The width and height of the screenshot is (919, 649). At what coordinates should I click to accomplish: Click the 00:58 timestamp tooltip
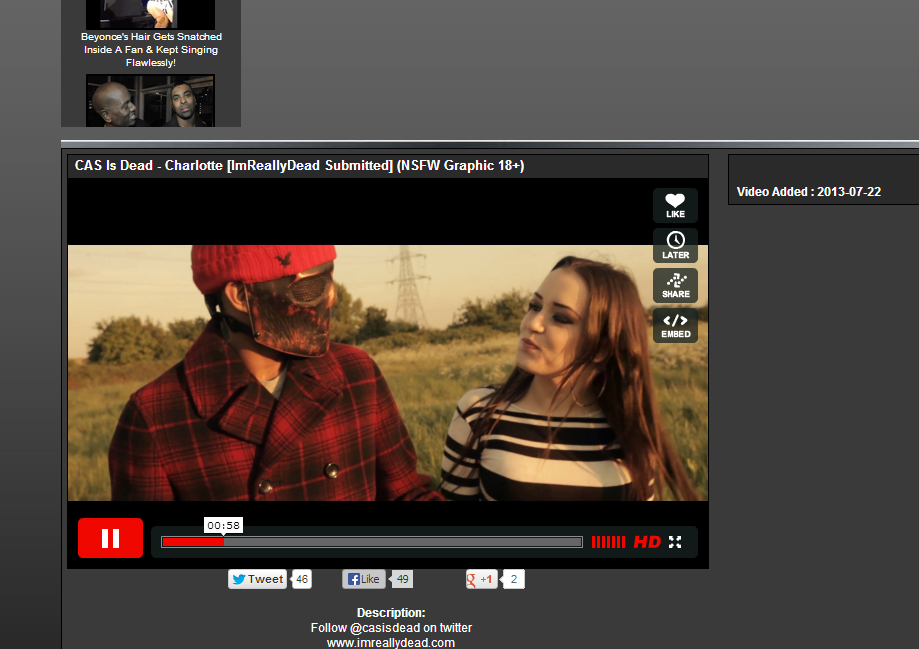[223, 525]
